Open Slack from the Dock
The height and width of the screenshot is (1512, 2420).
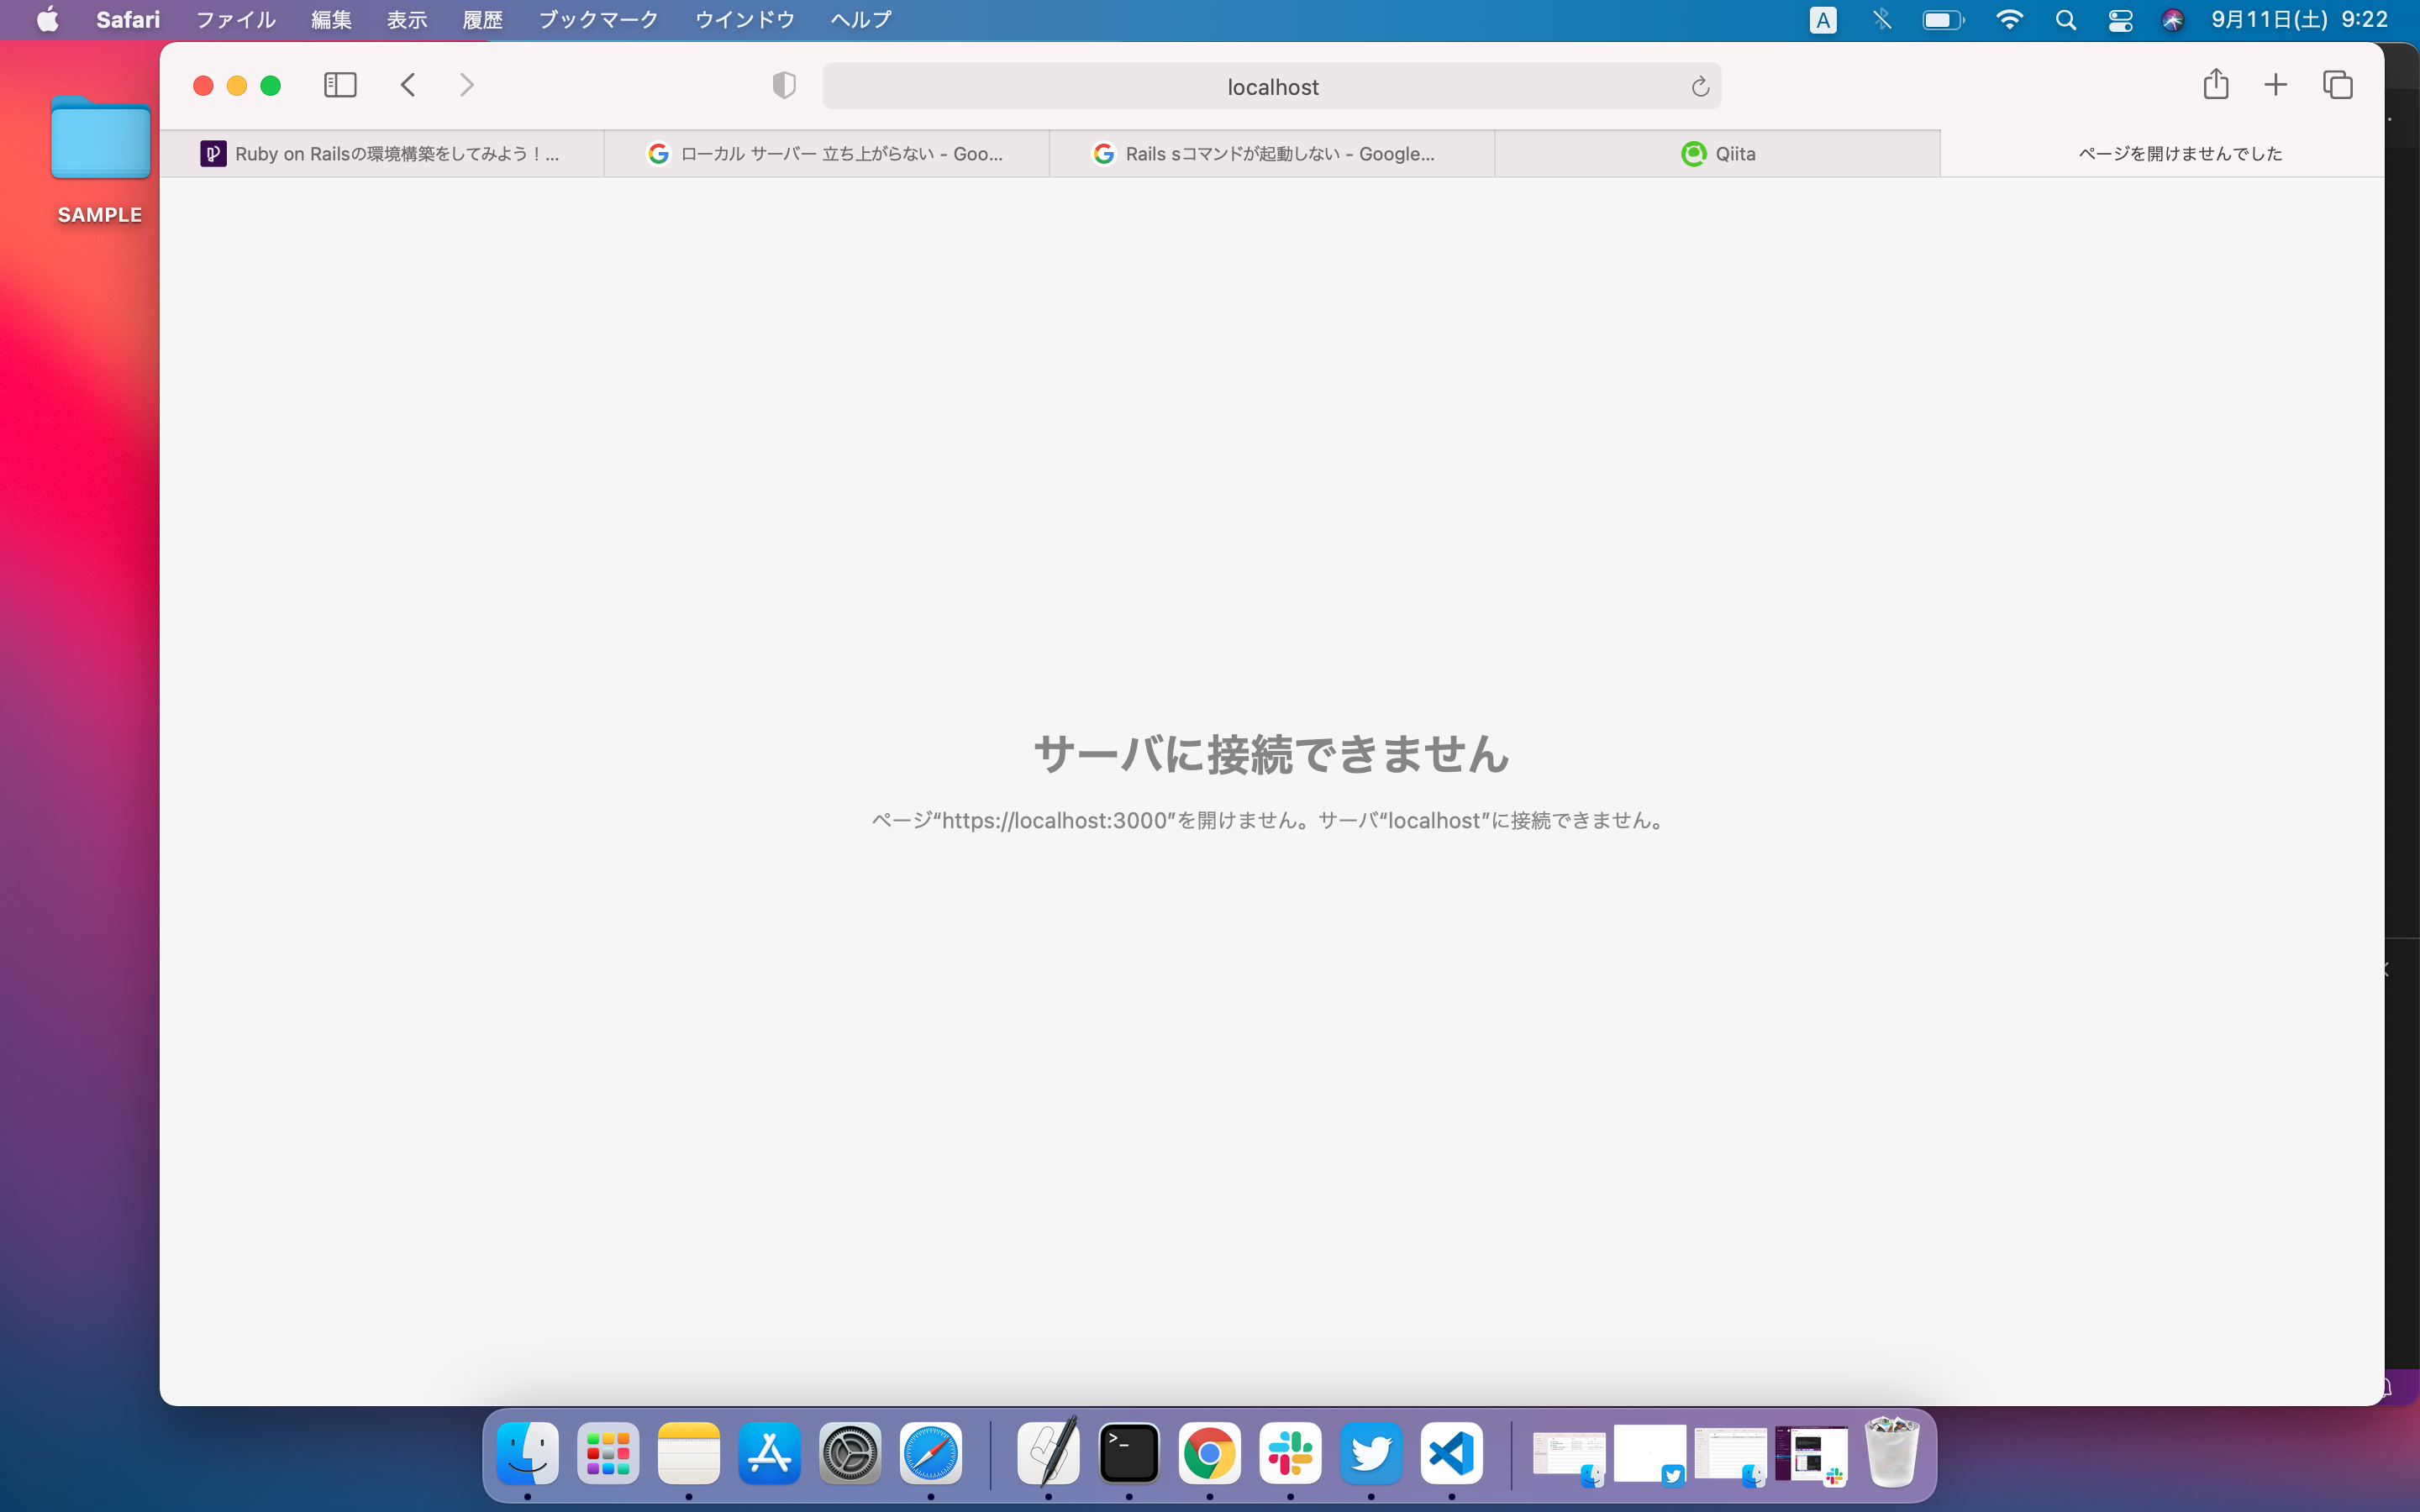[1290, 1453]
